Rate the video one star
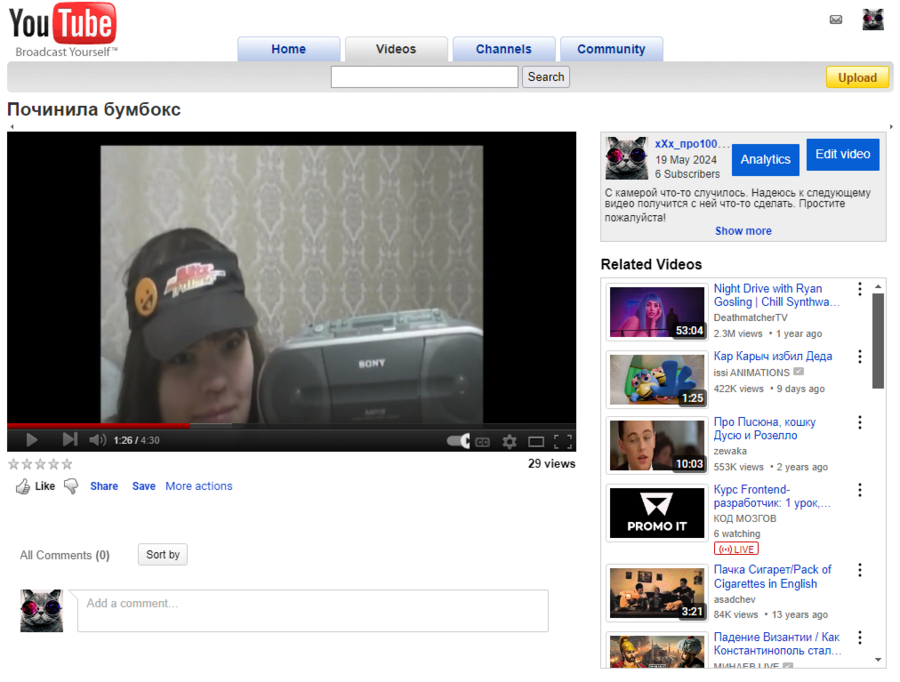The image size is (900, 682). tap(14, 464)
